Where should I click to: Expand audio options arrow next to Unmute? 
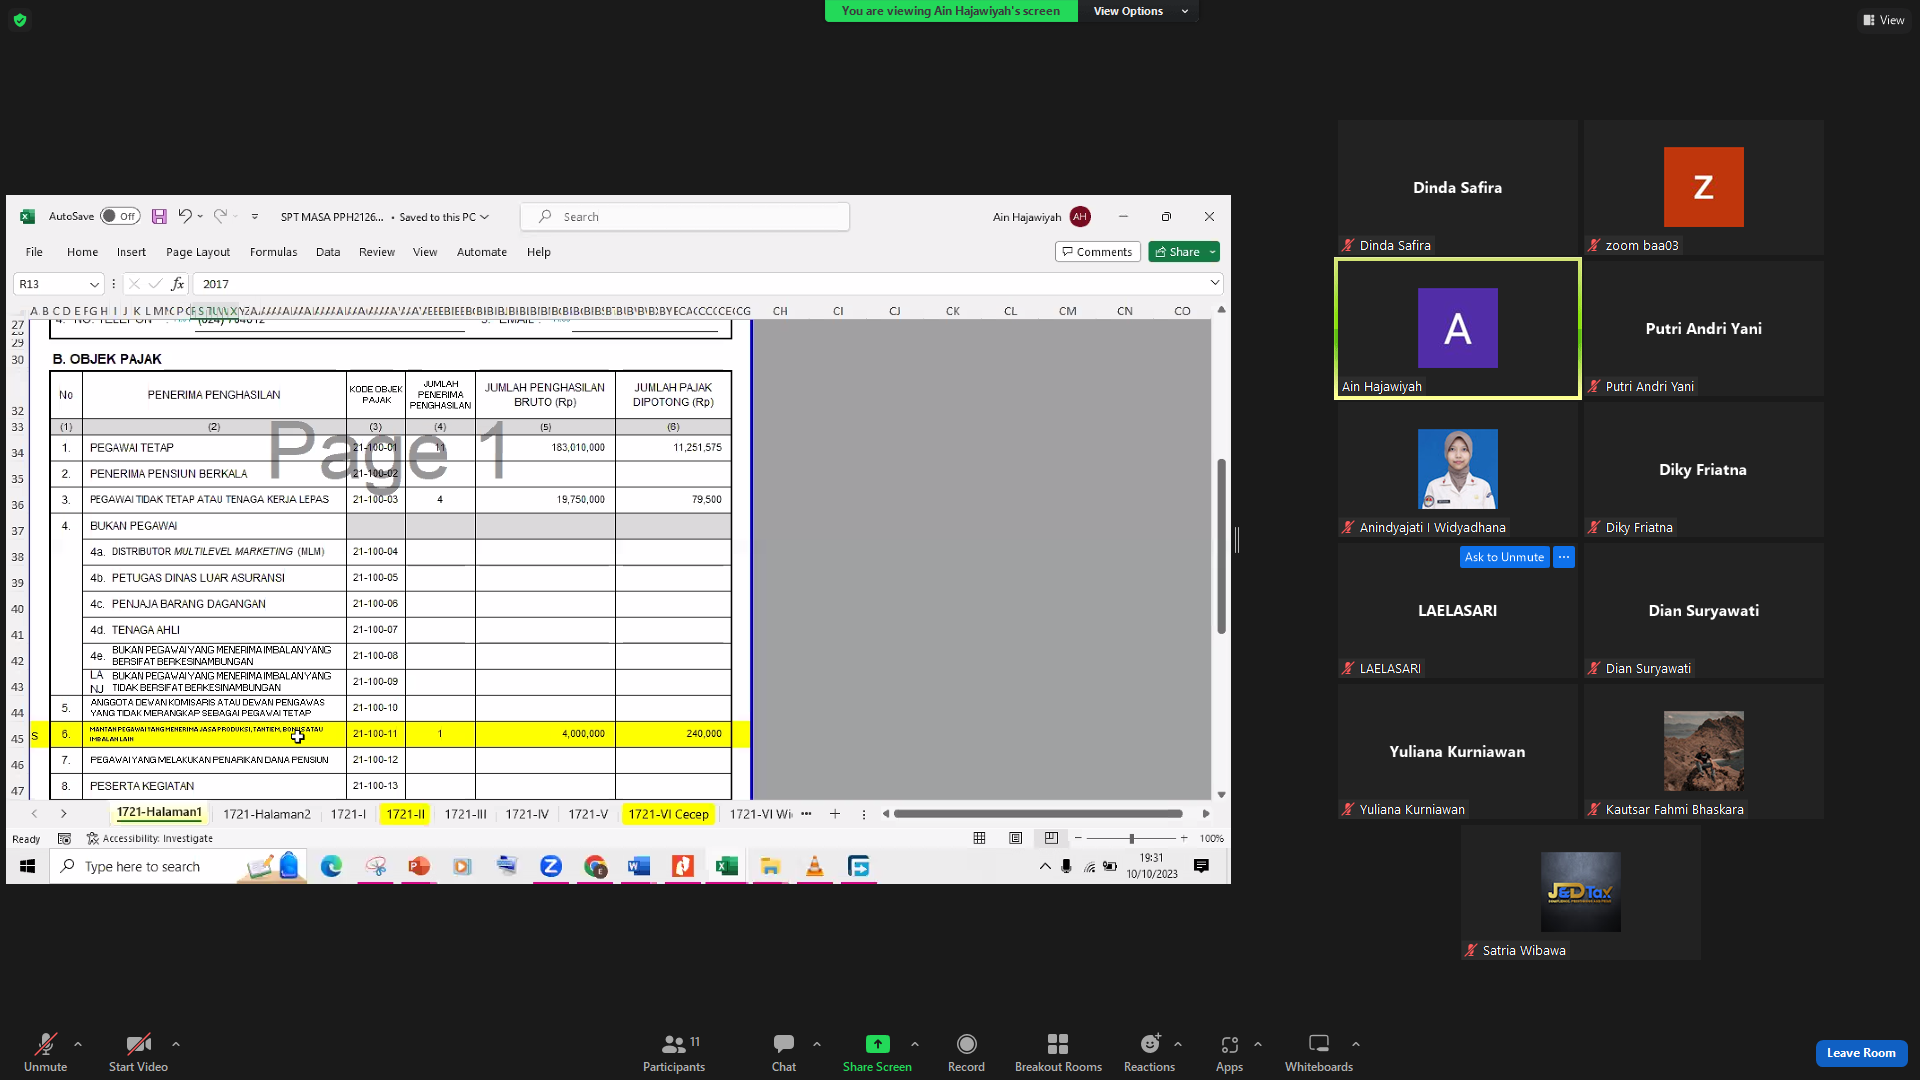(78, 1044)
